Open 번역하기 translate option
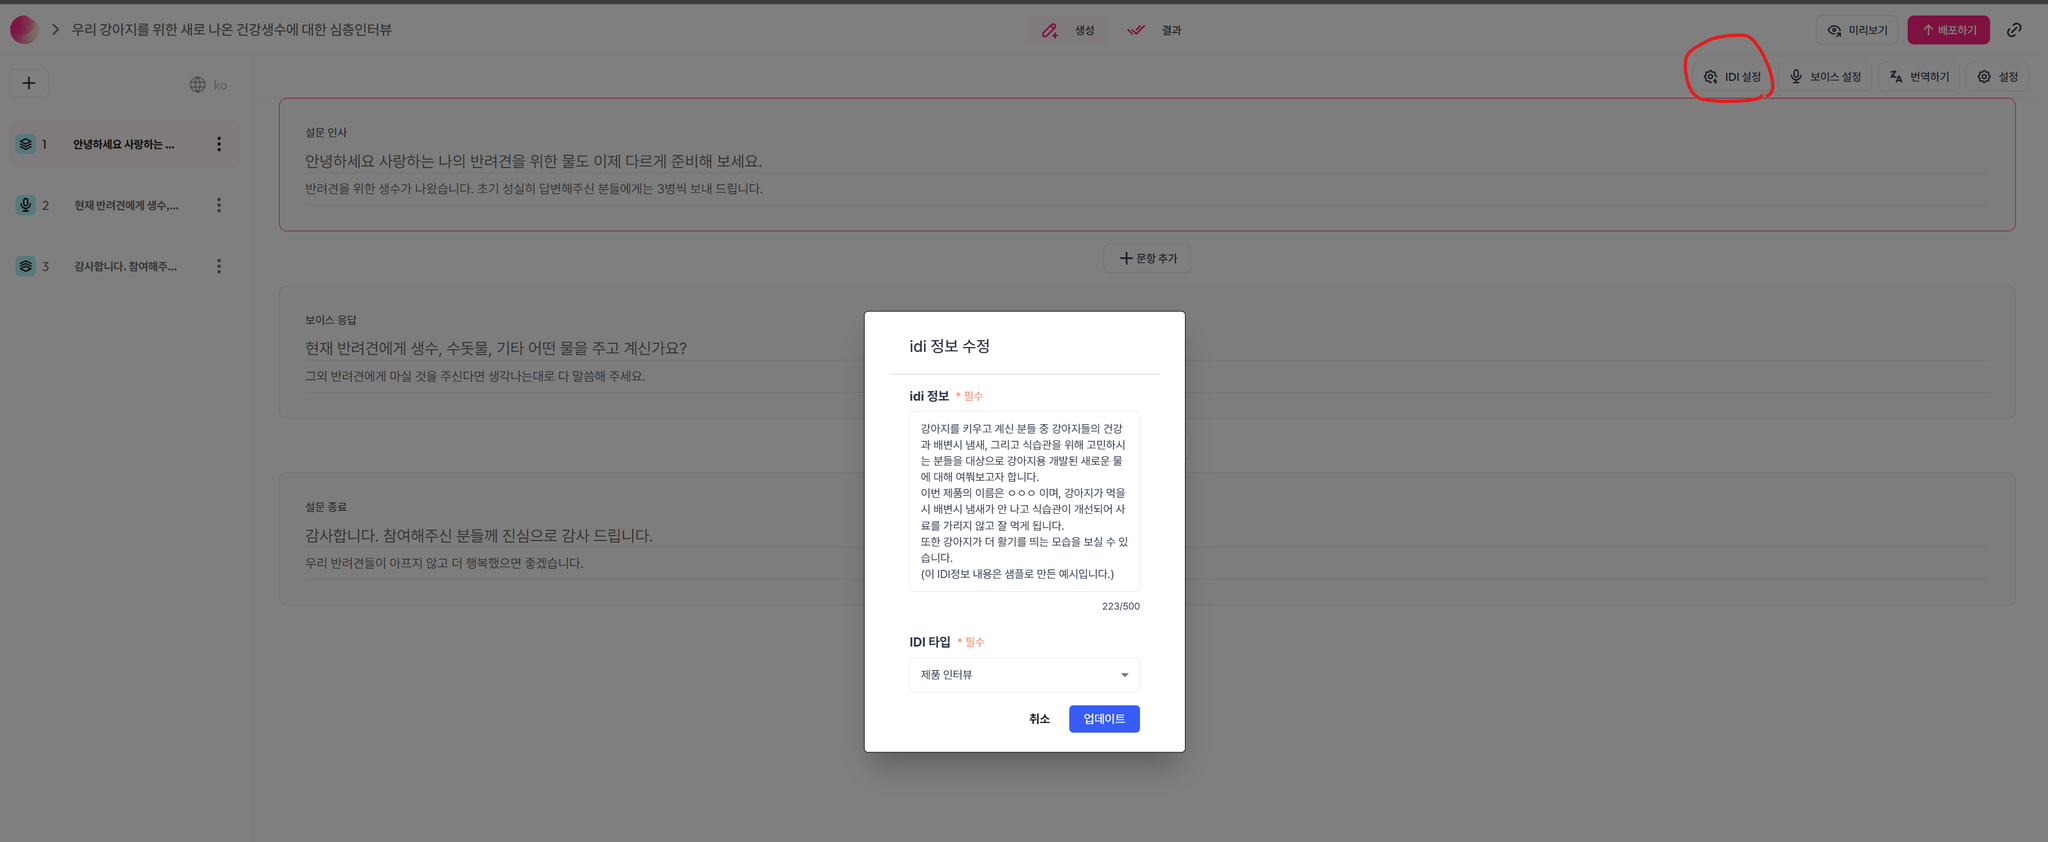Image resolution: width=2048 pixels, height=842 pixels. (x=1919, y=77)
